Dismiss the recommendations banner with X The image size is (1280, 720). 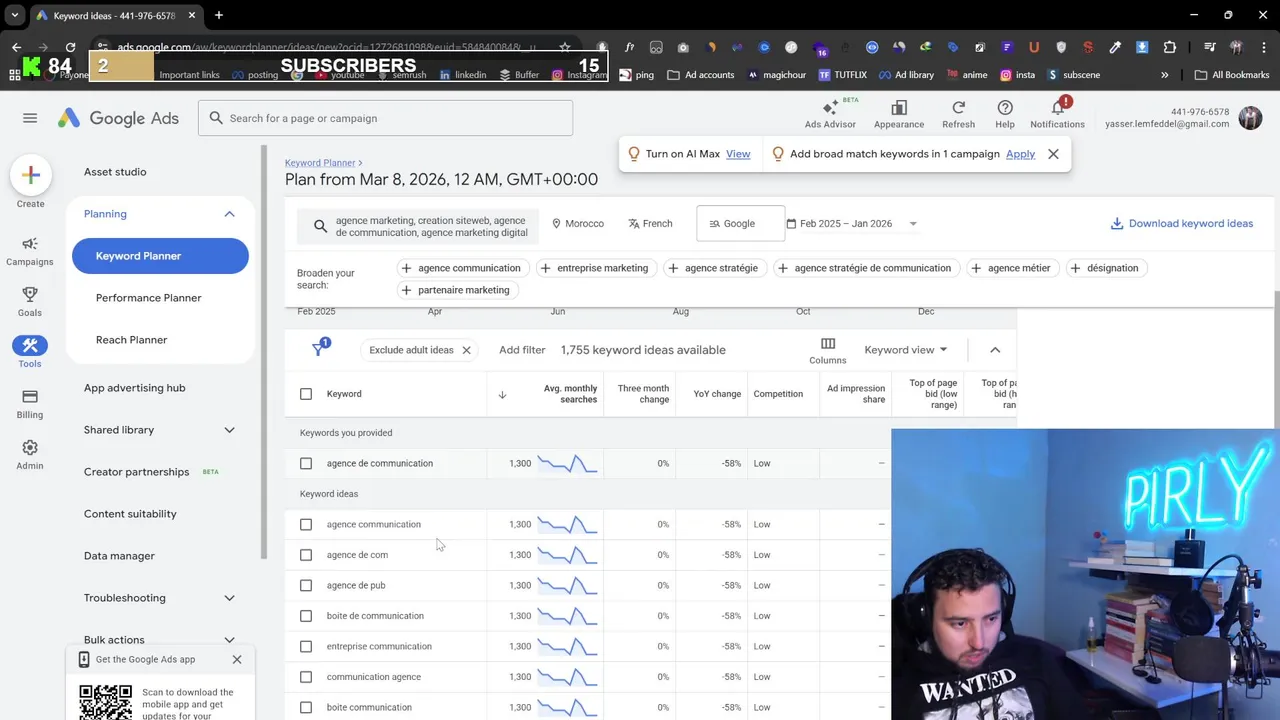[x=1053, y=154]
